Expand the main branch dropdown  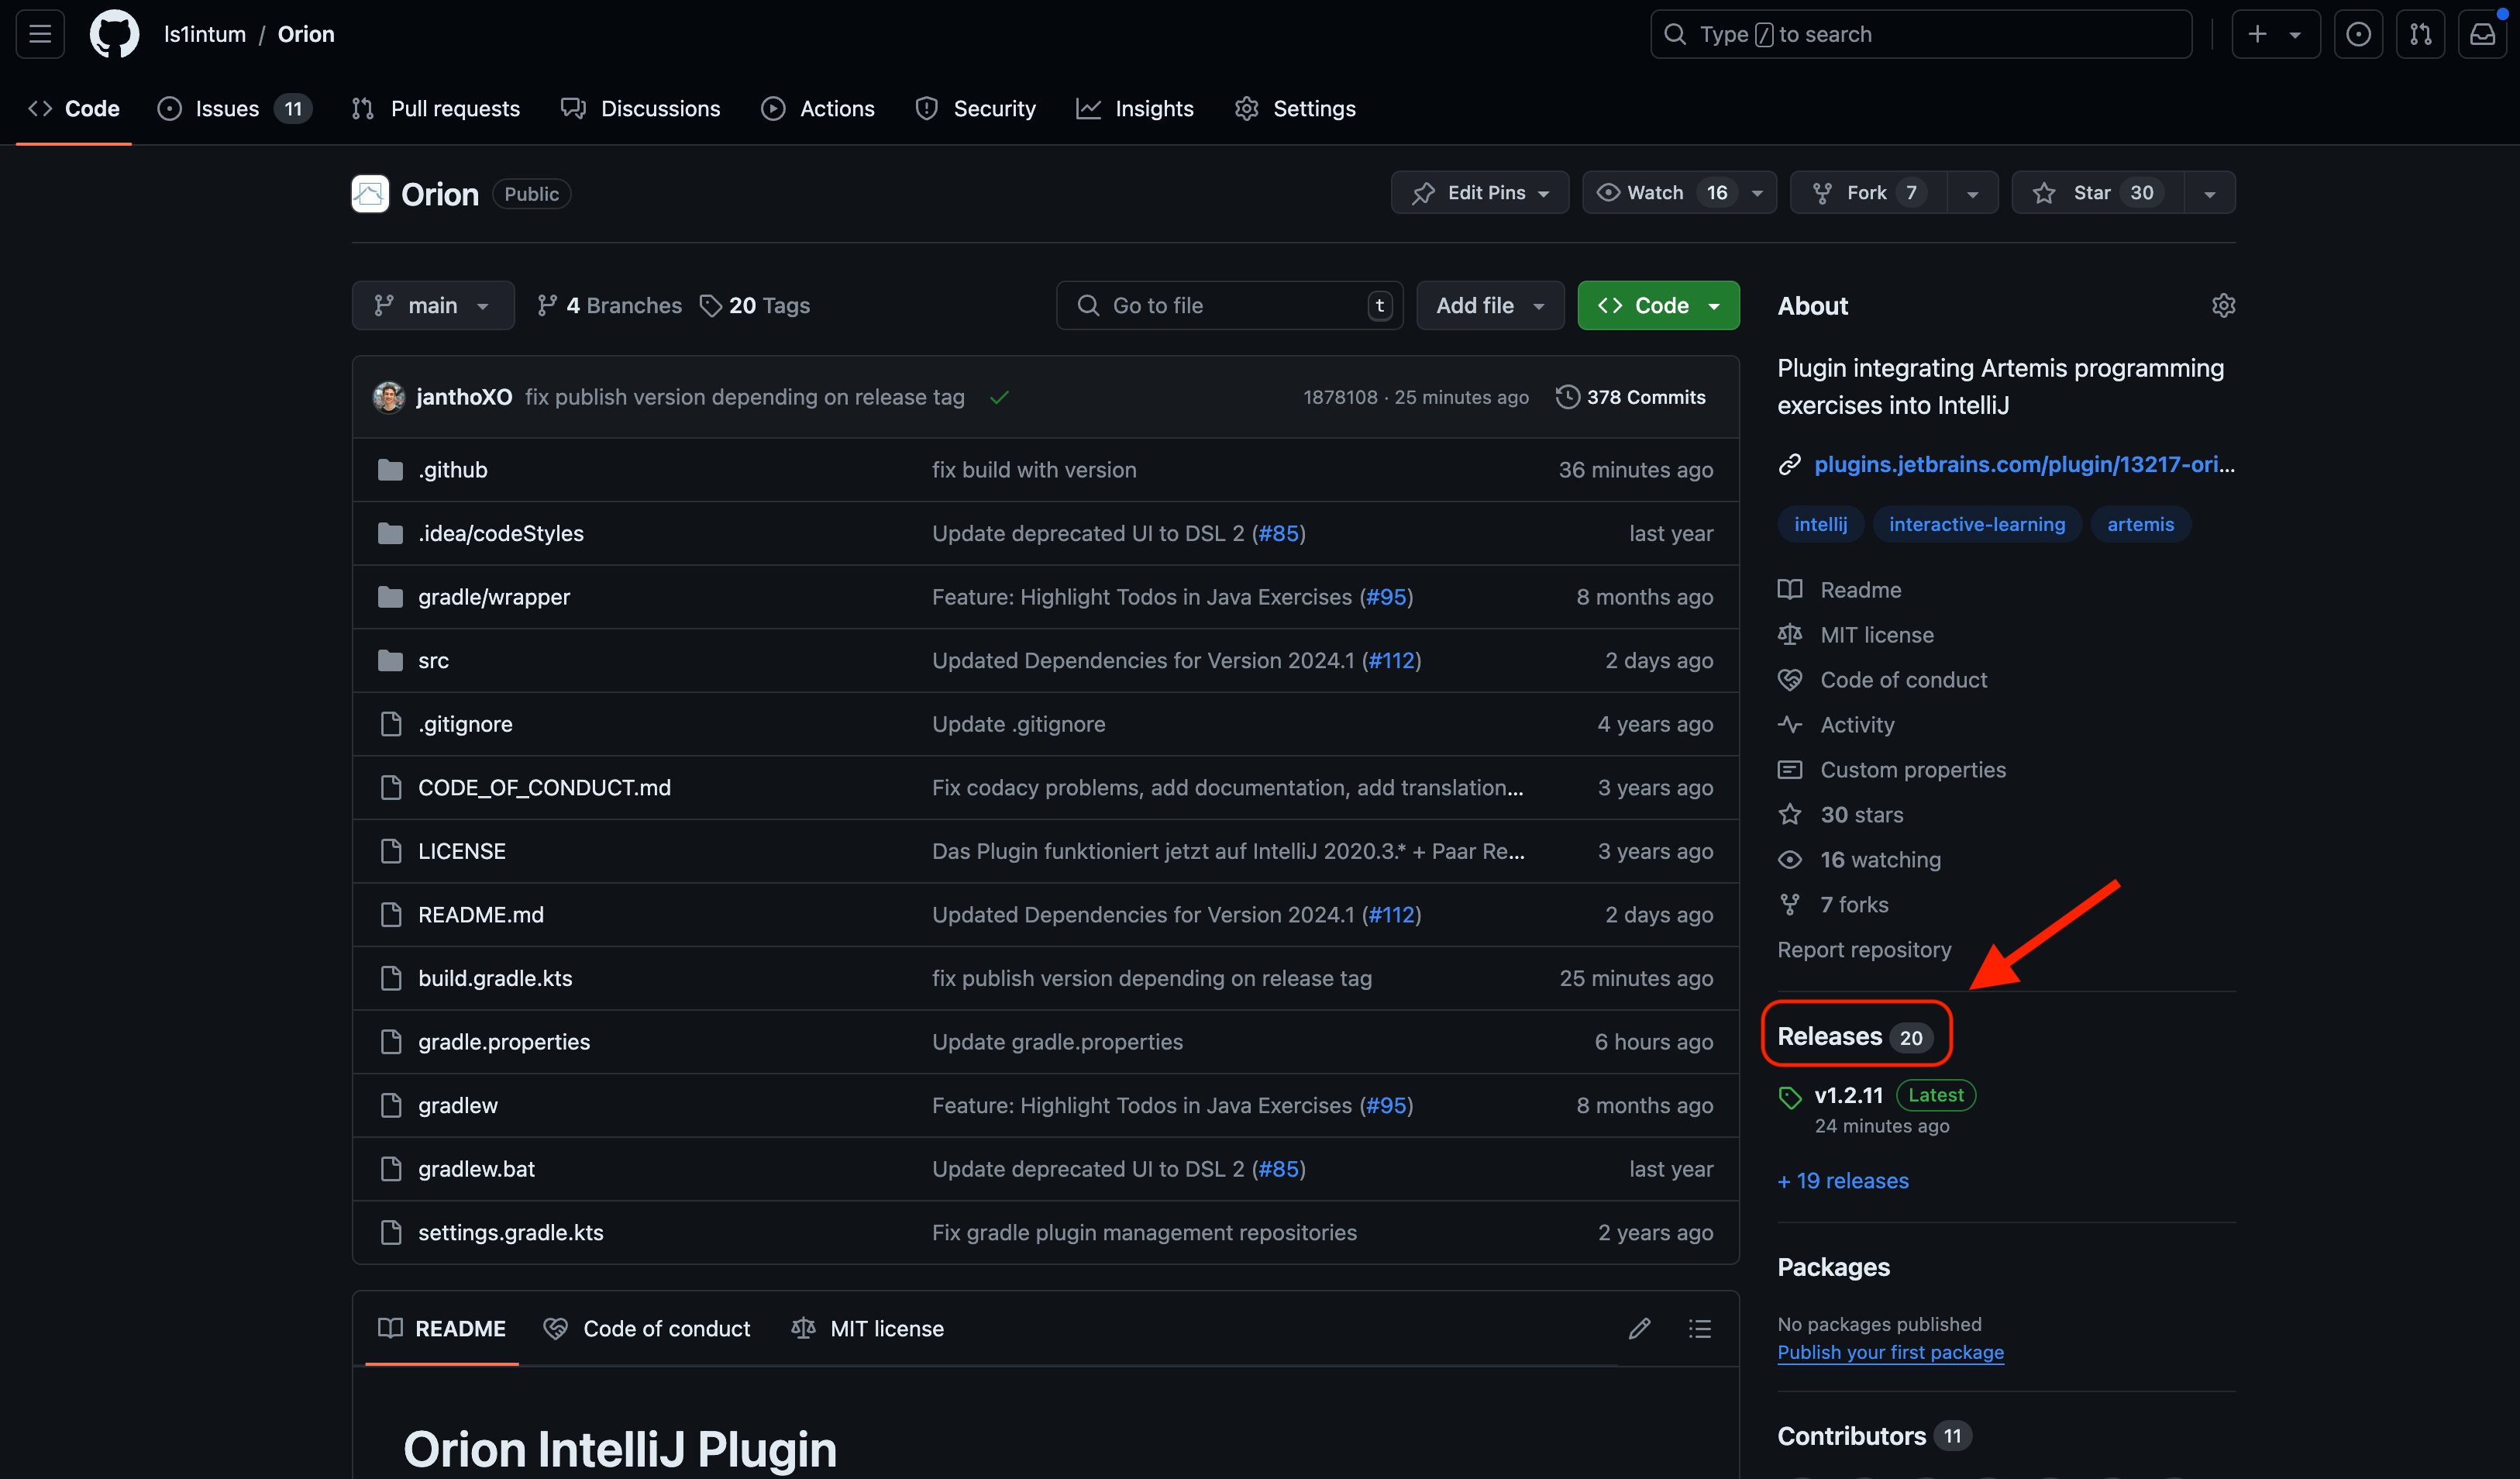tap(432, 306)
